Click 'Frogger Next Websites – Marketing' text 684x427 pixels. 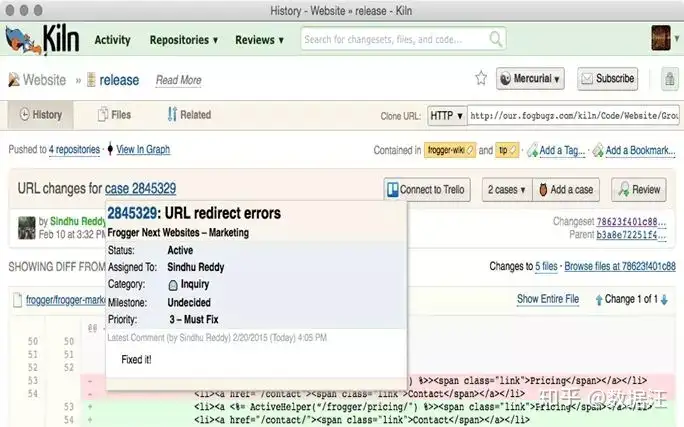click(x=178, y=233)
